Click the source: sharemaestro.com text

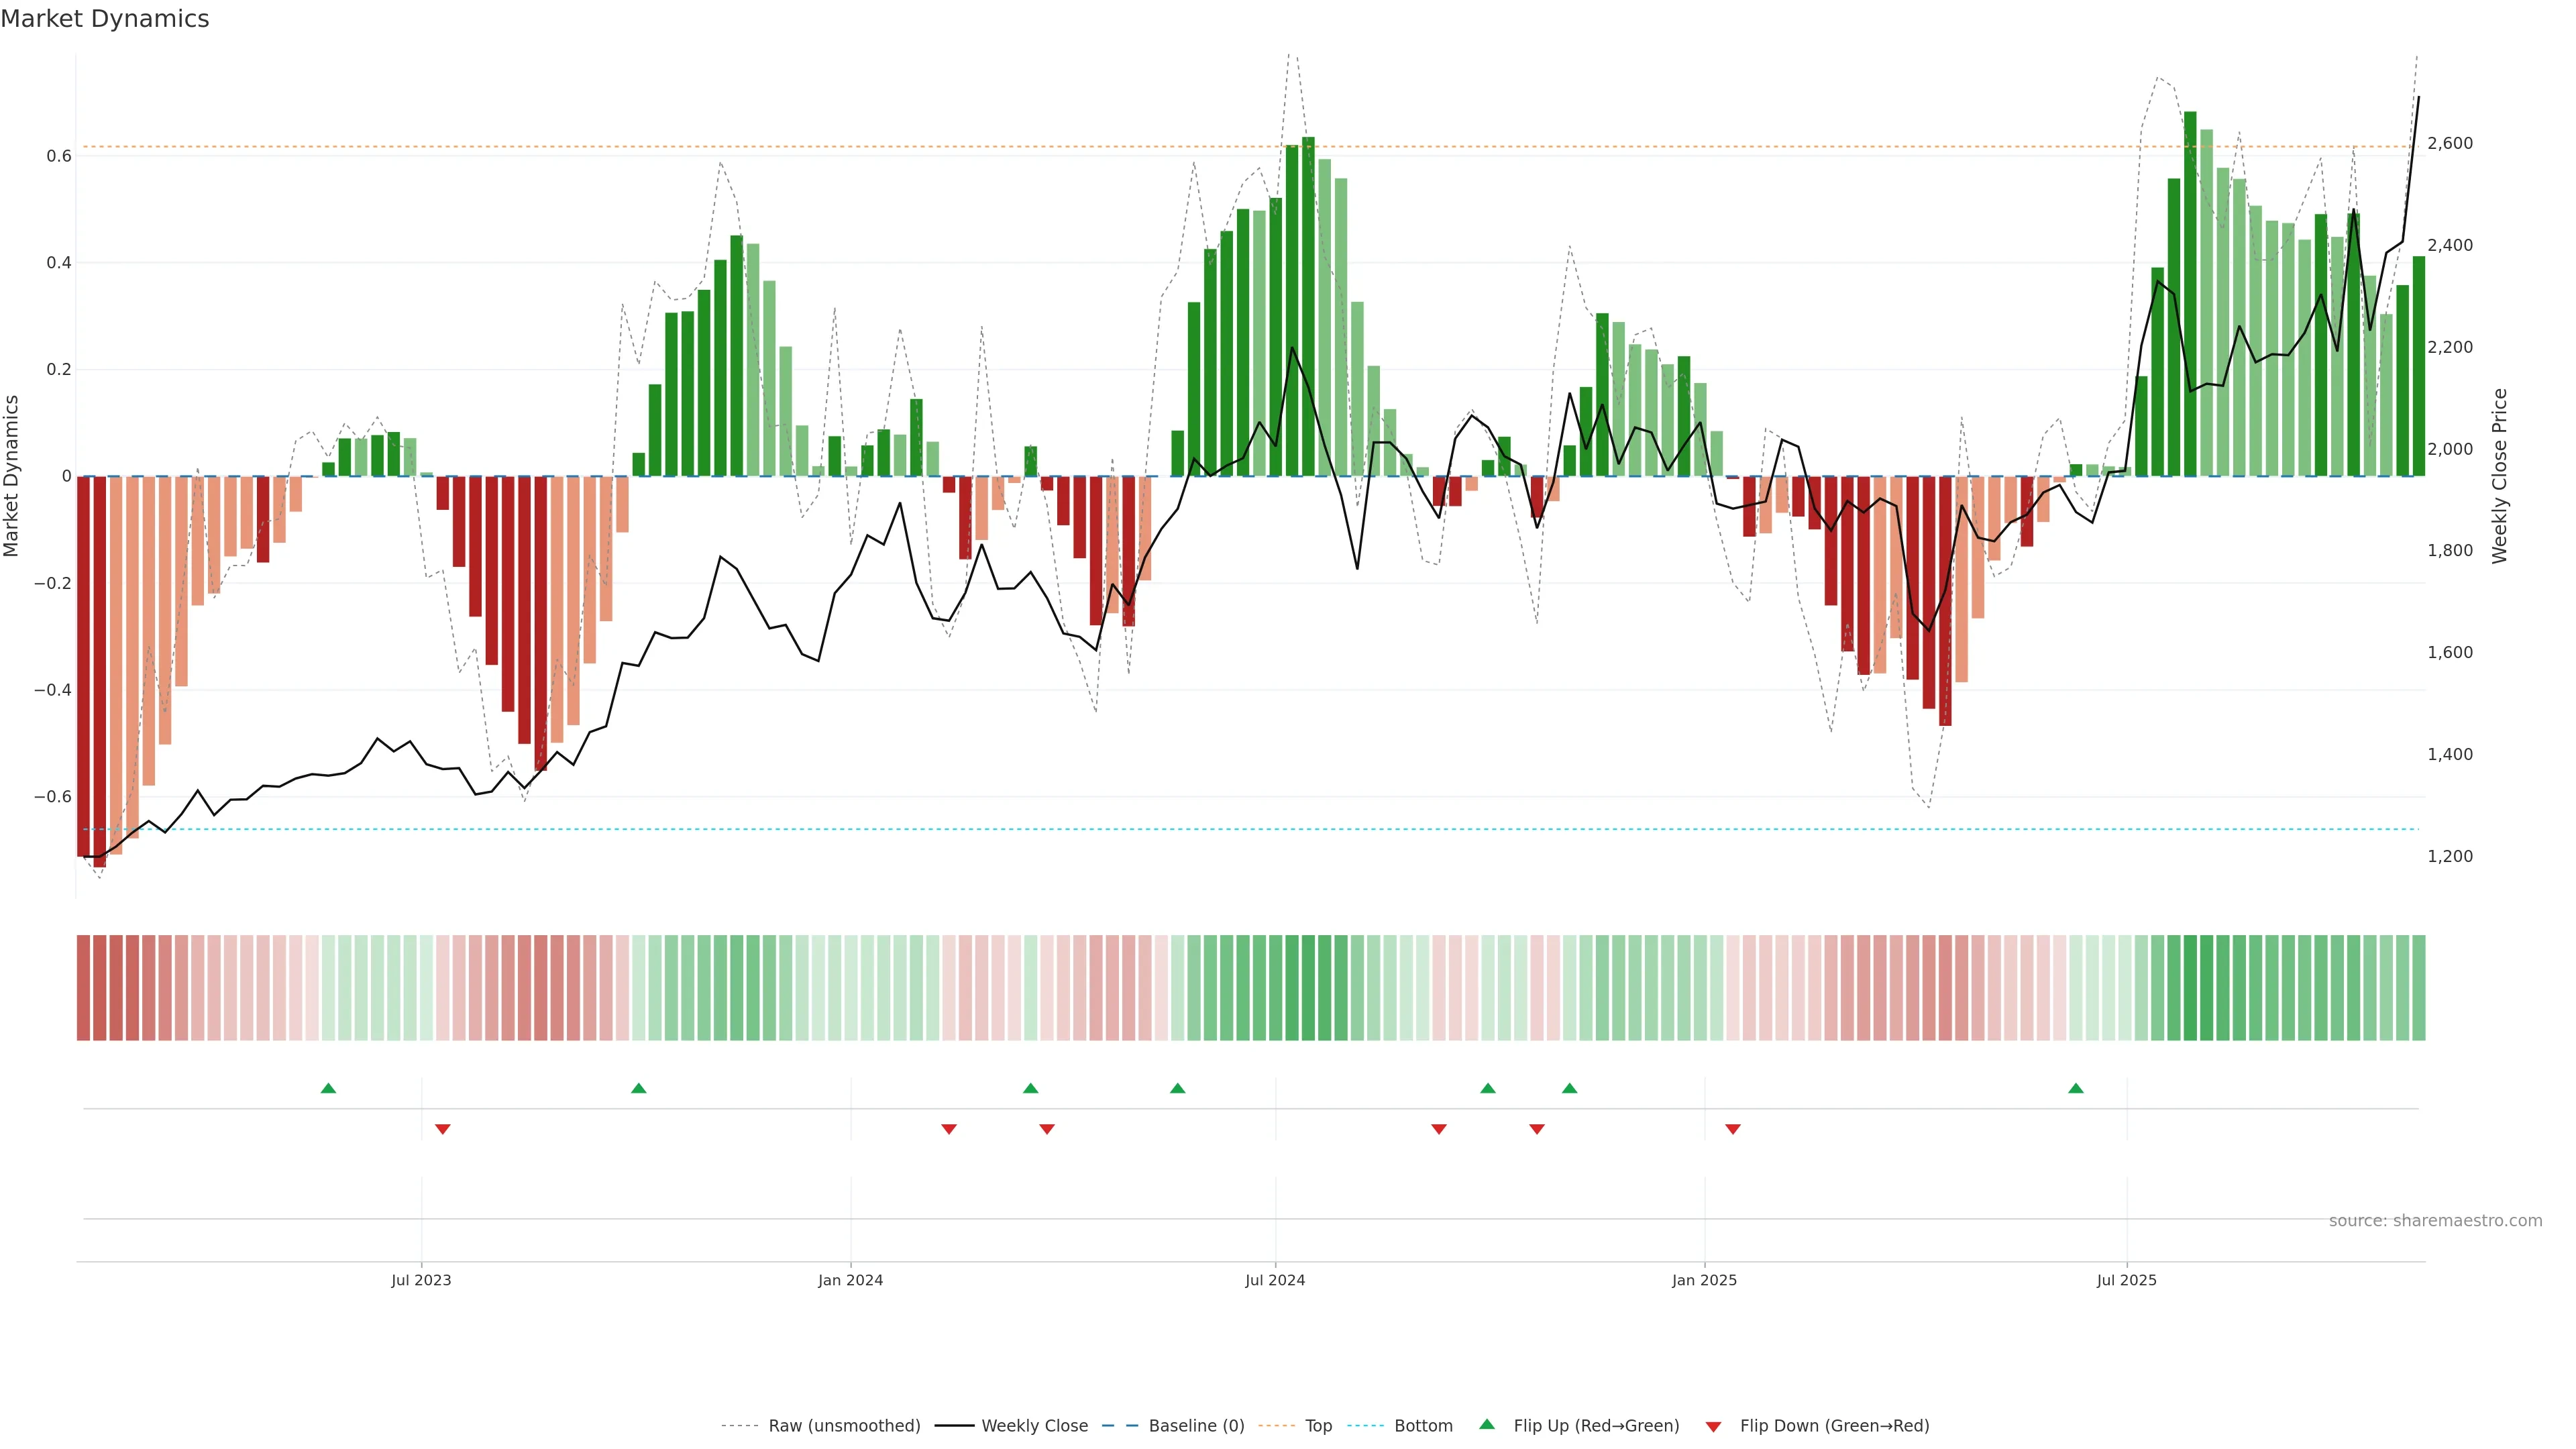tap(2435, 1221)
